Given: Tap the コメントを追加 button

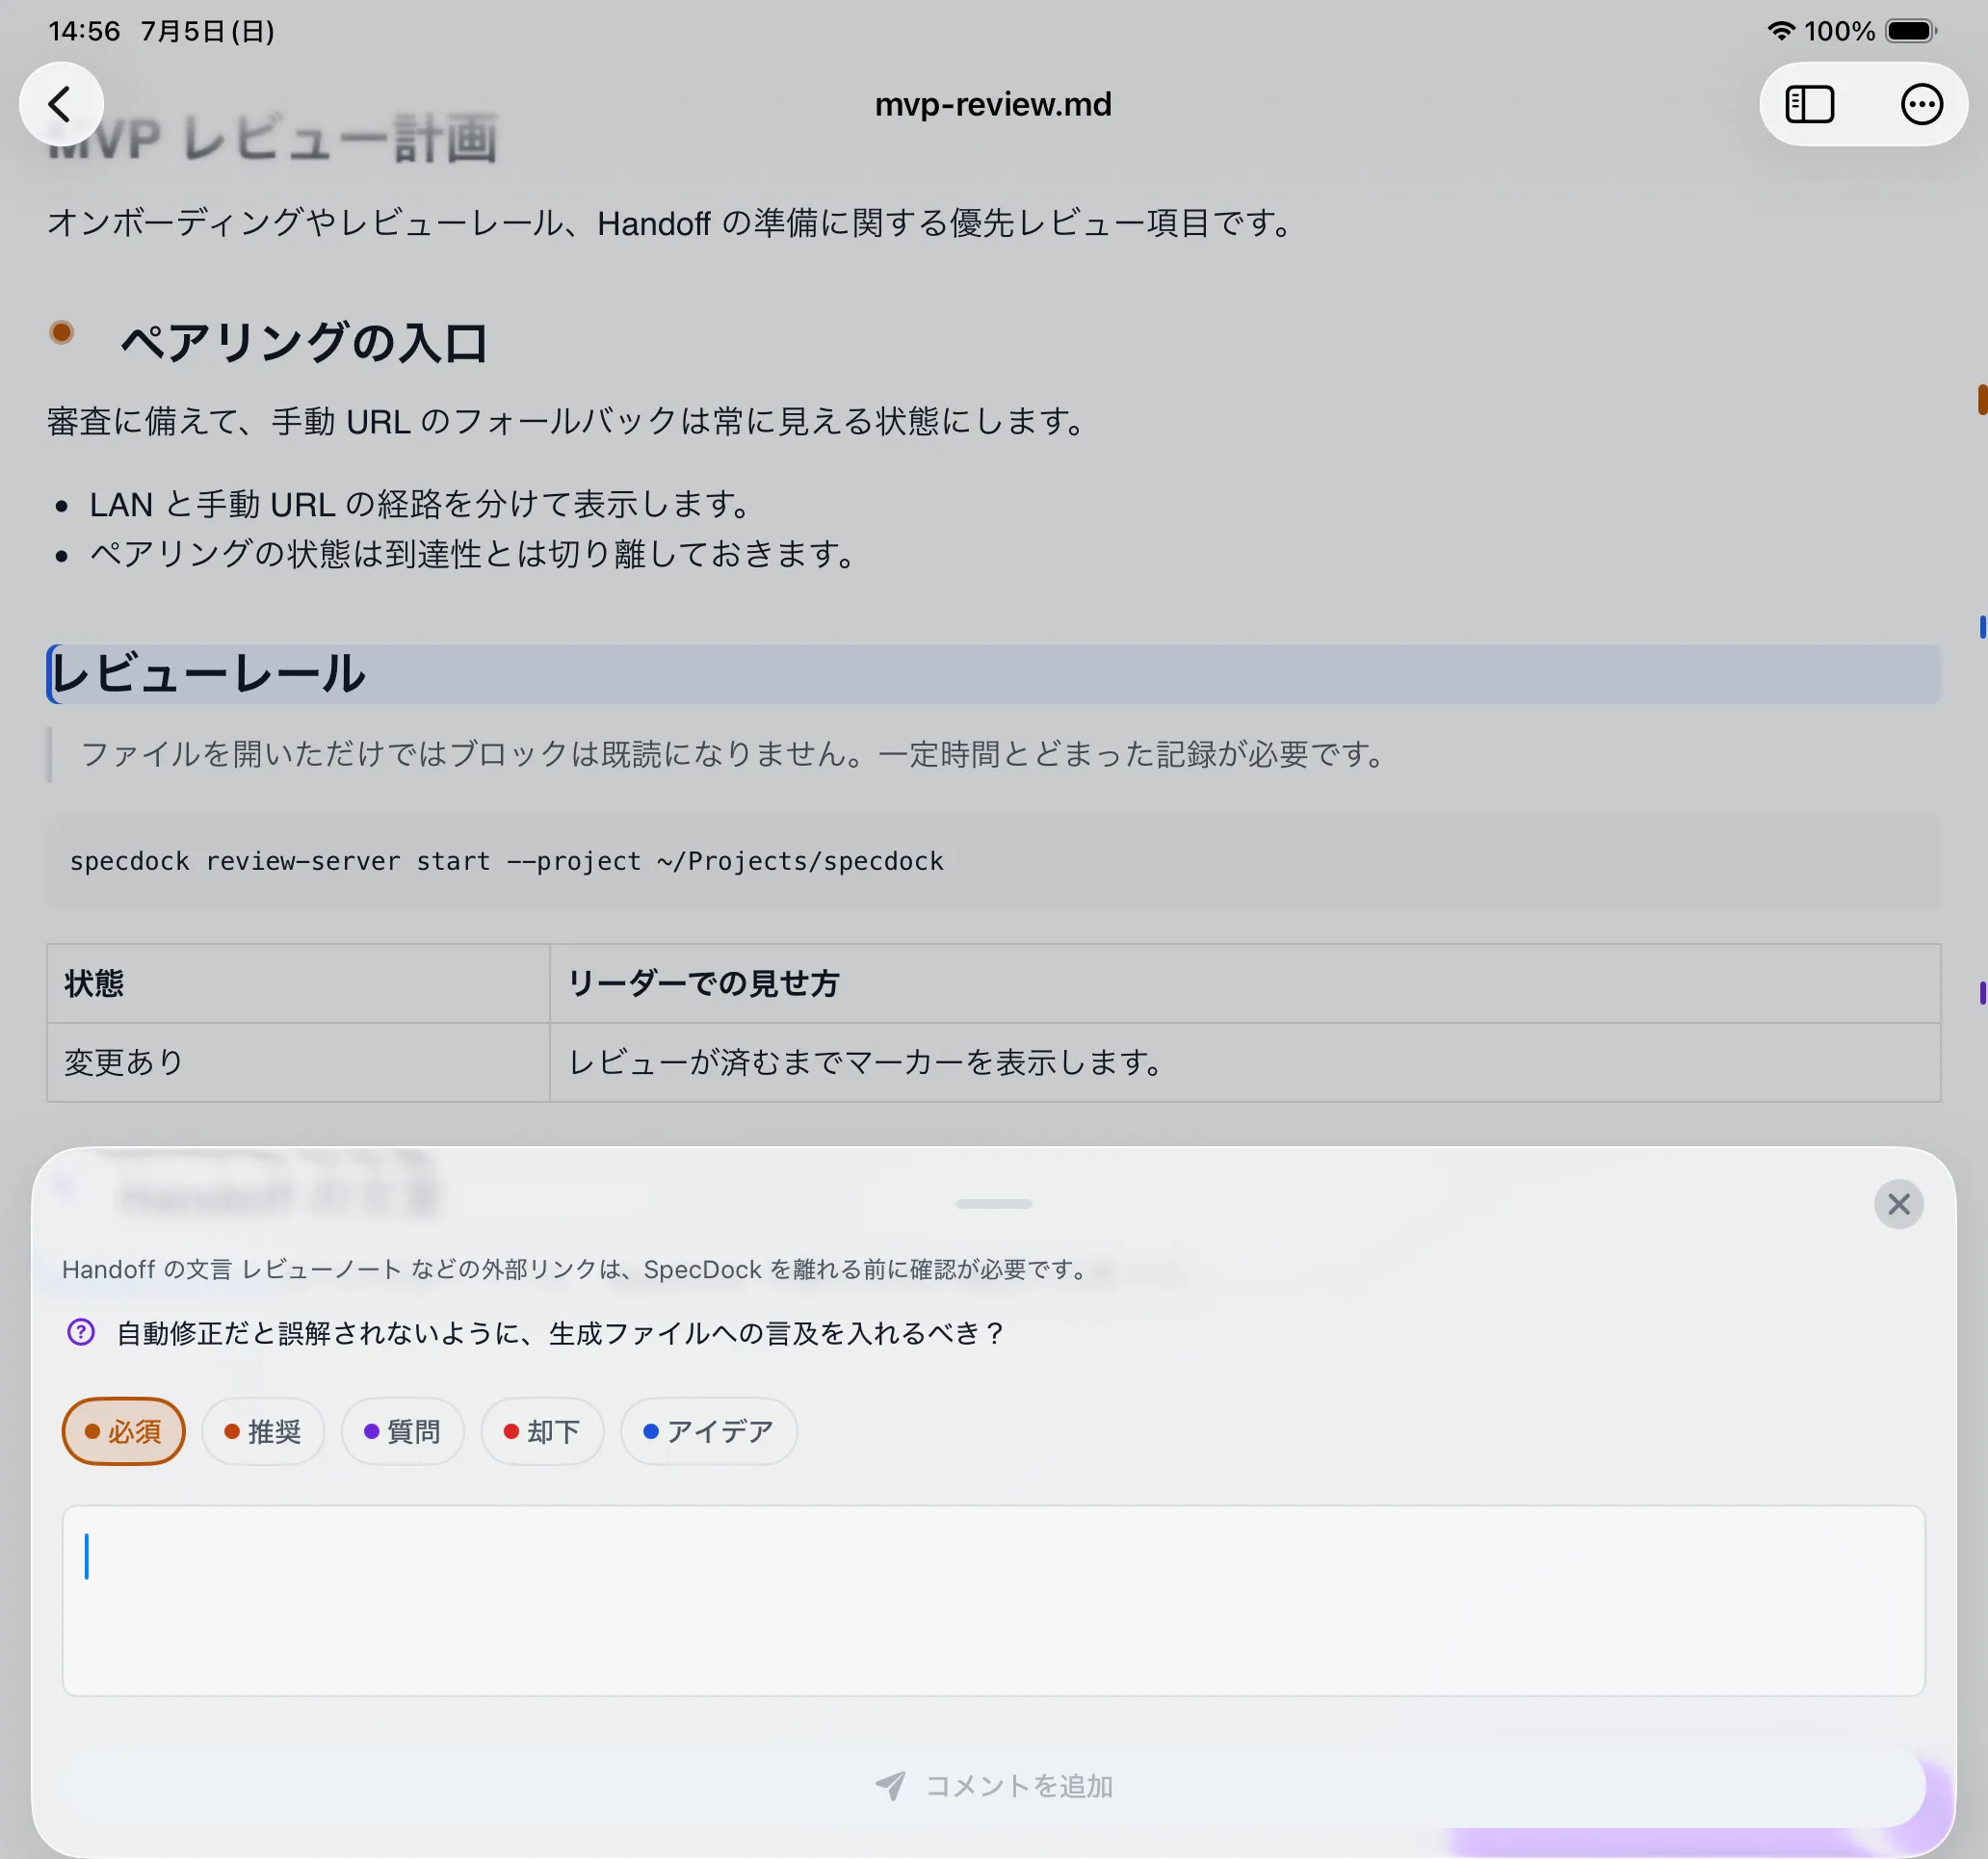Looking at the screenshot, I should coord(993,1786).
